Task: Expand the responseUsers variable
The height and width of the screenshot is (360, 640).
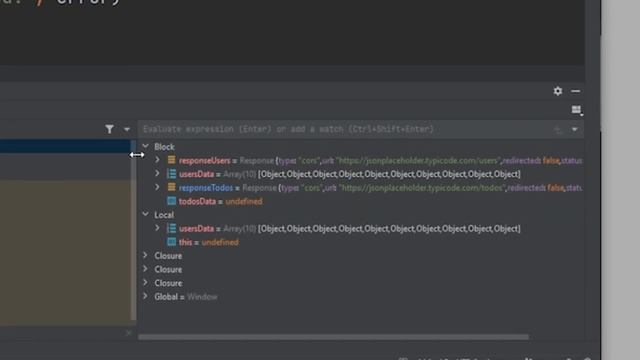Action: tap(157, 160)
